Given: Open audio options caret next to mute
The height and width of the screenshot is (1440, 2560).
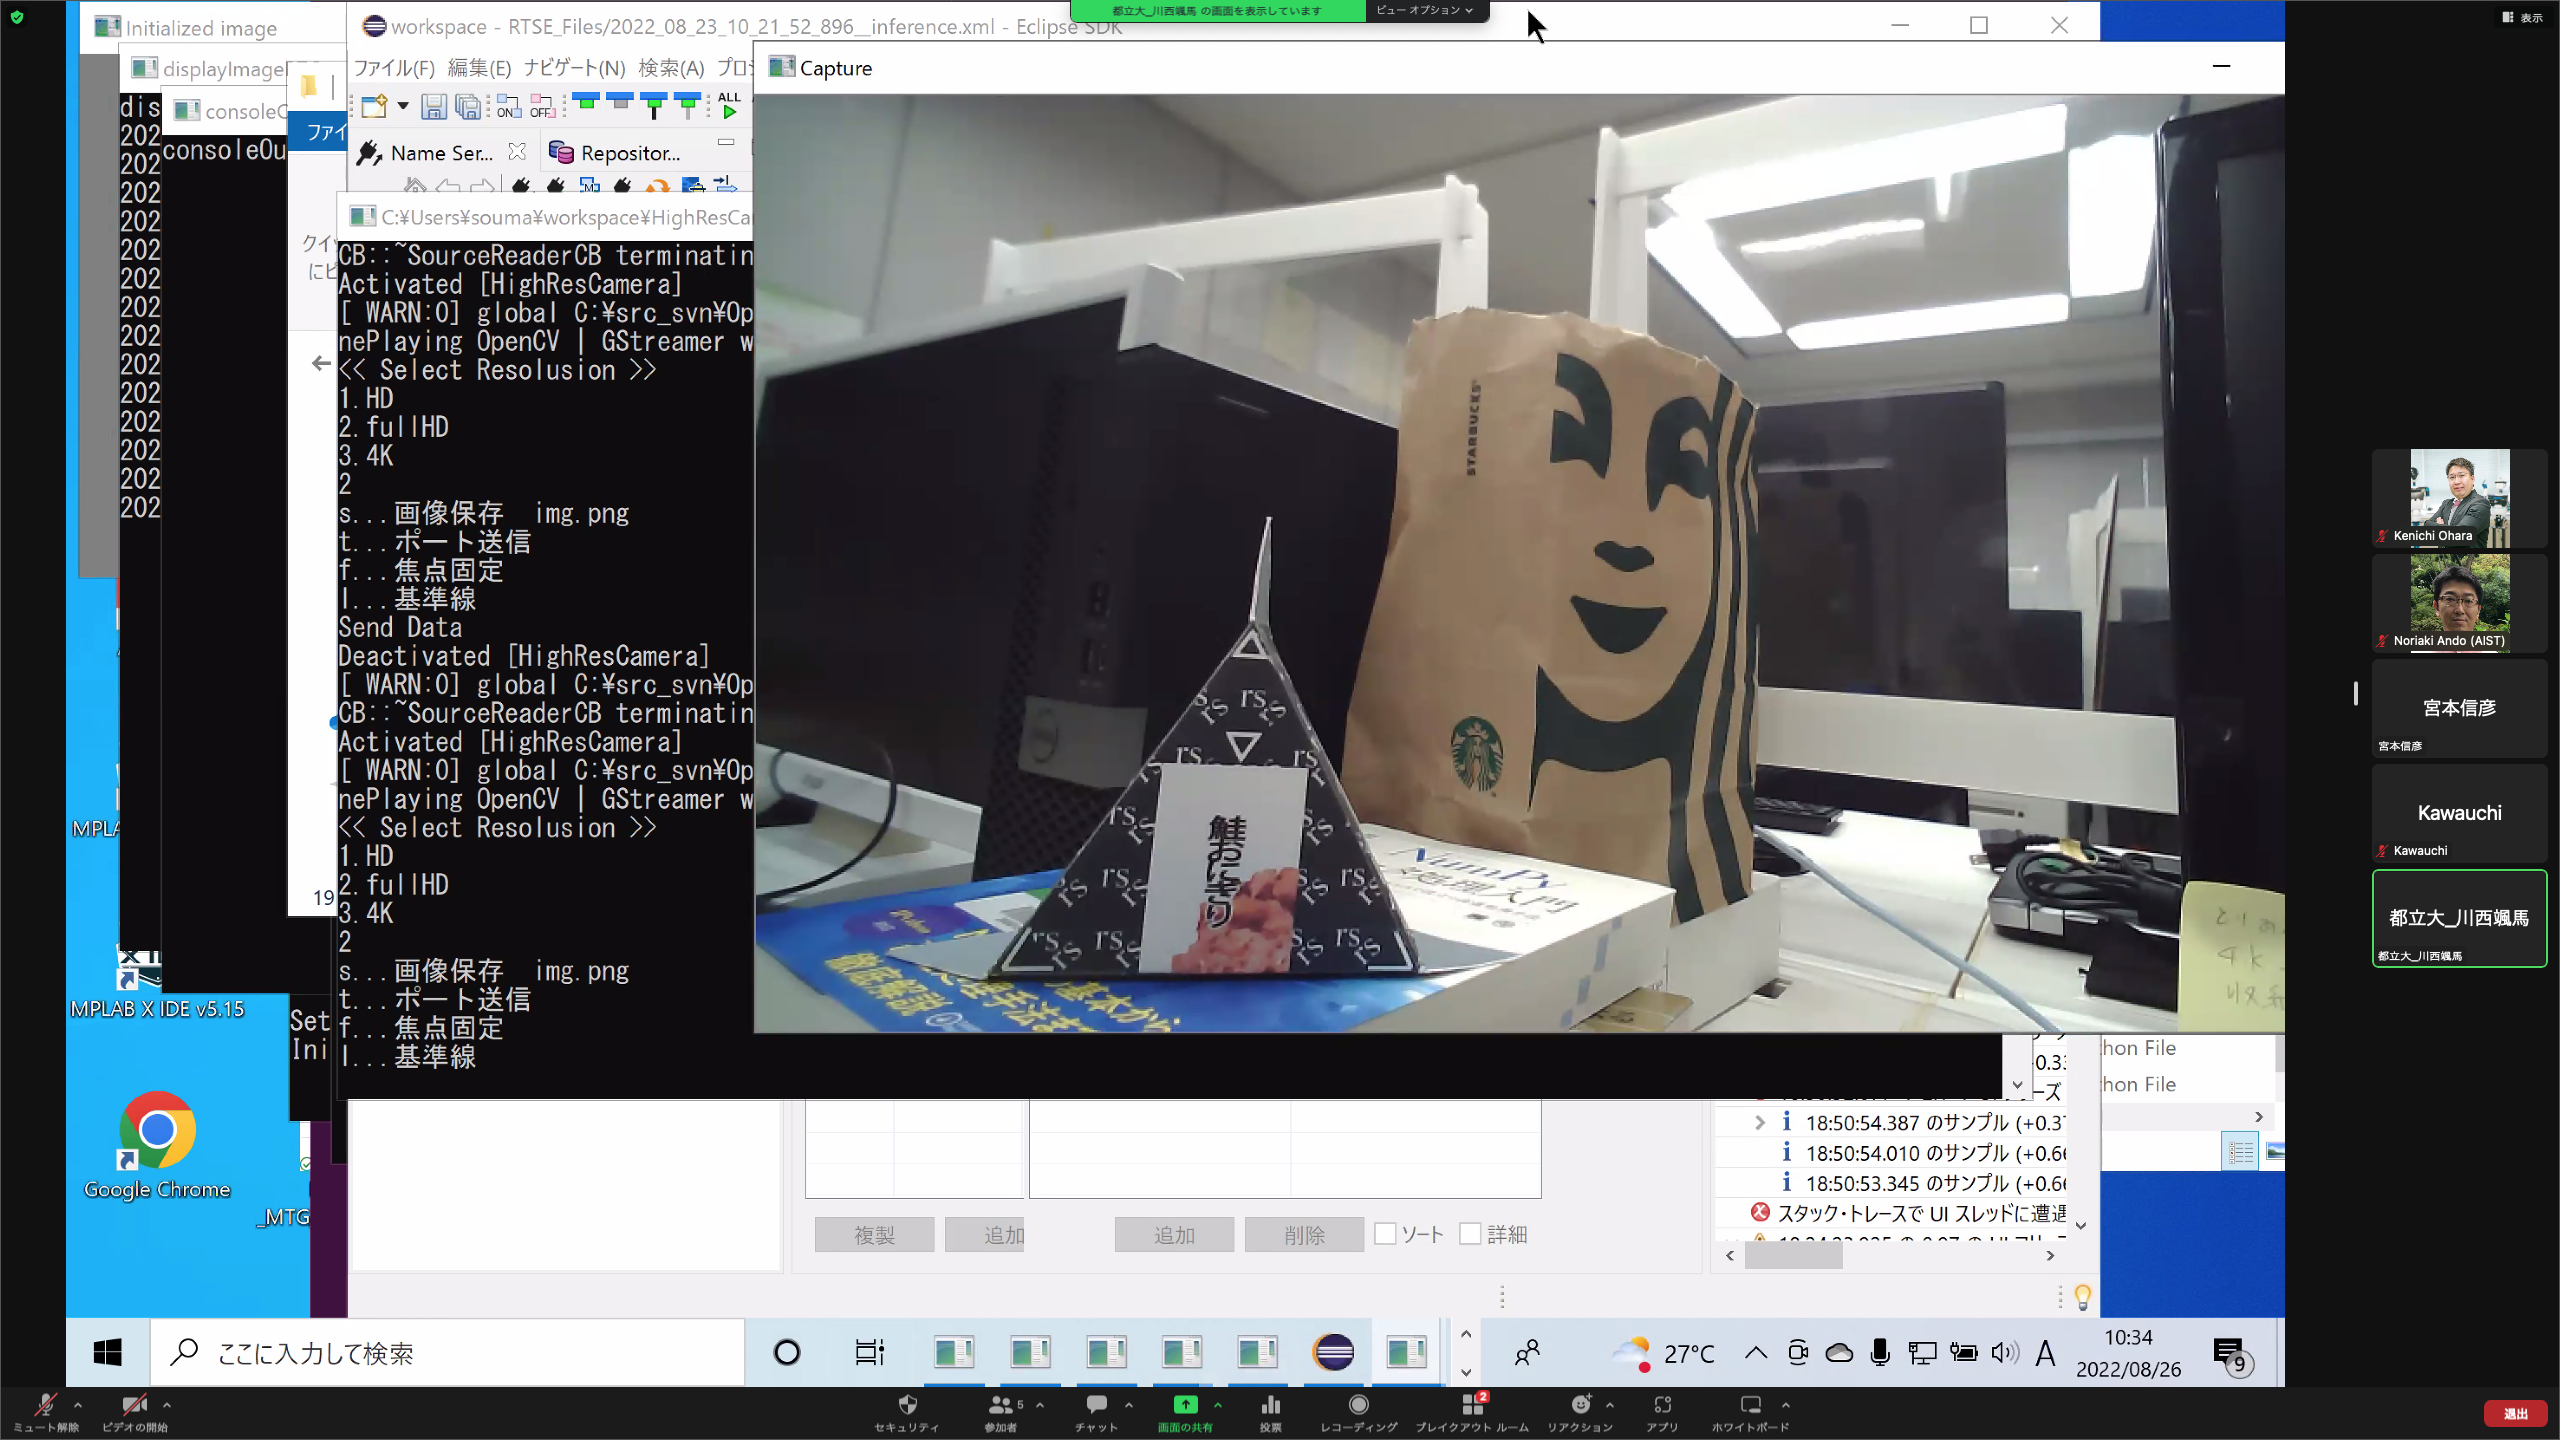Looking at the screenshot, I should click(x=78, y=1405).
